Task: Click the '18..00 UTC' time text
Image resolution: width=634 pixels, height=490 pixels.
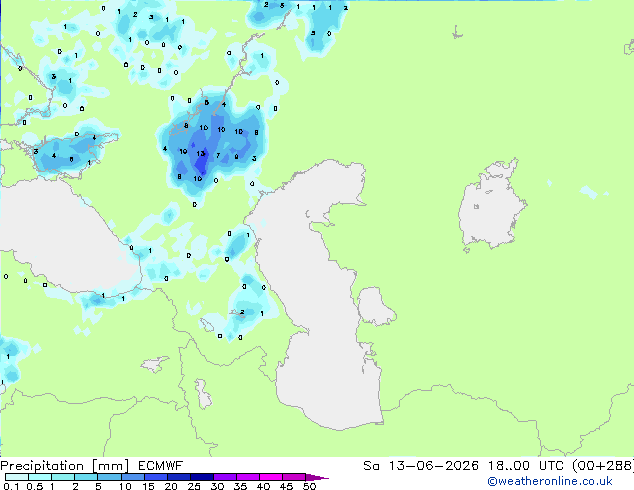Action: click(526, 466)
